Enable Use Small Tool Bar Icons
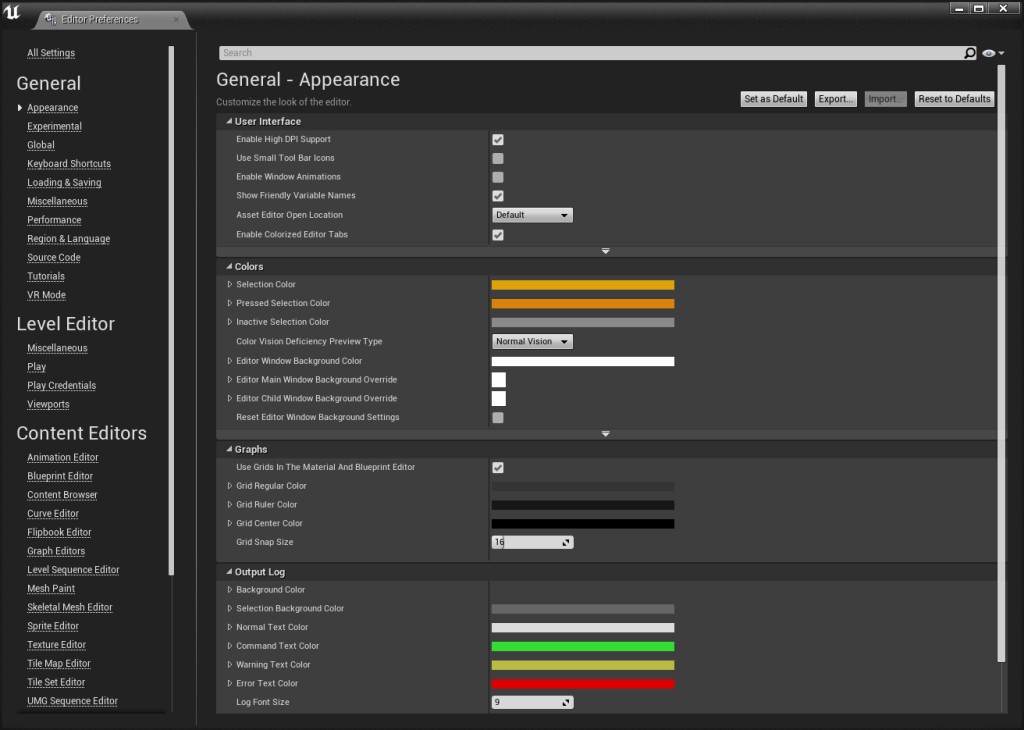Image resolution: width=1024 pixels, height=730 pixels. [498, 159]
